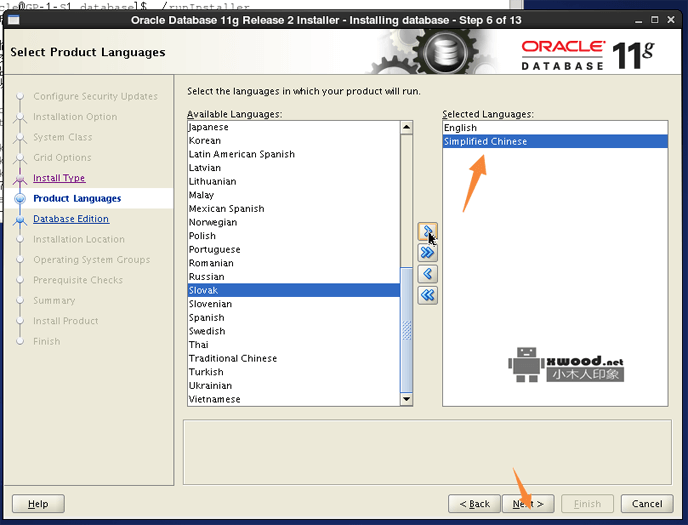This screenshot has height=525, width=688.
Task: Select the Product Languages step
Action: click(x=77, y=198)
